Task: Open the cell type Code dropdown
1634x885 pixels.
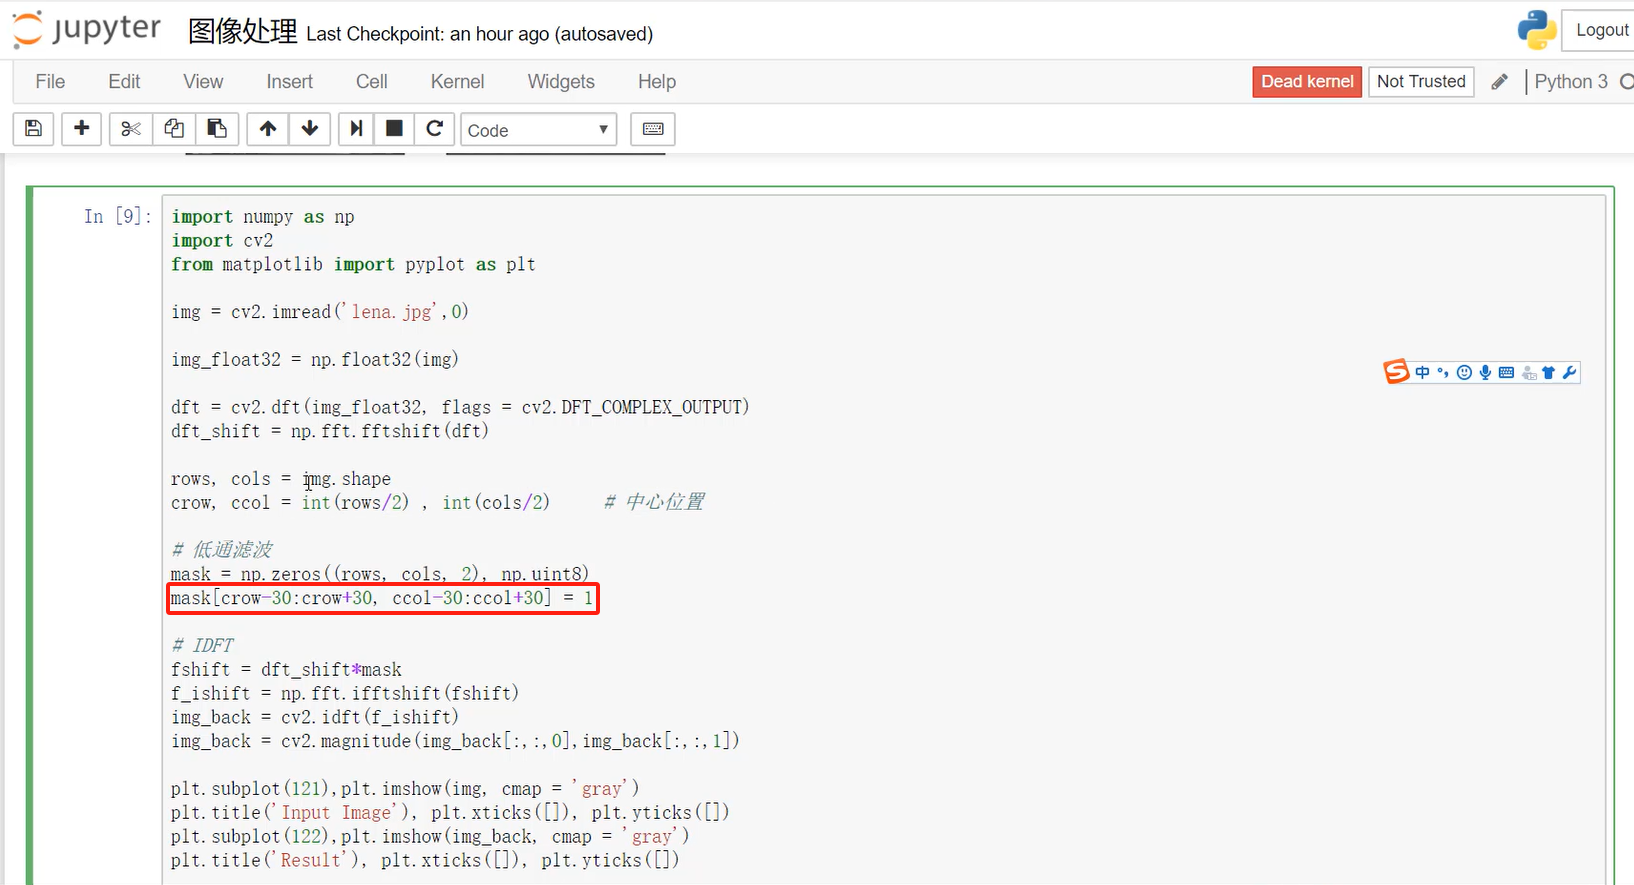Action: 538,130
